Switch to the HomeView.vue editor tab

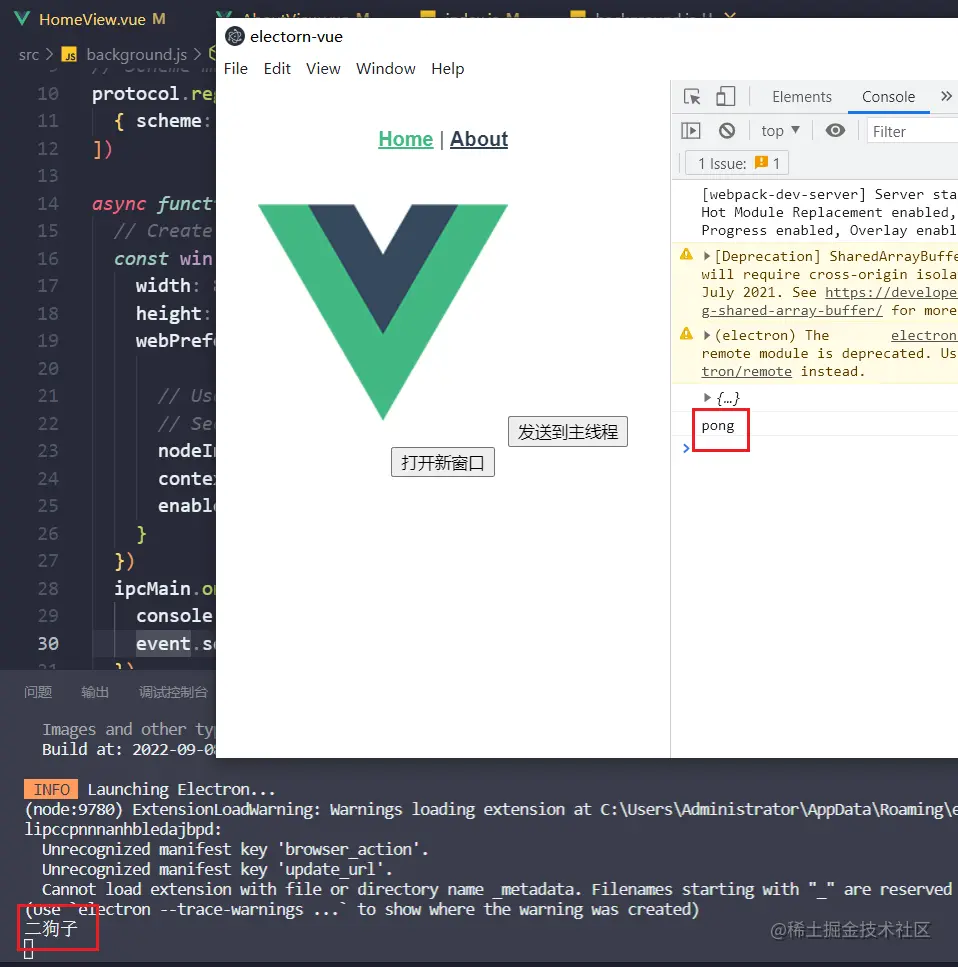point(93,19)
